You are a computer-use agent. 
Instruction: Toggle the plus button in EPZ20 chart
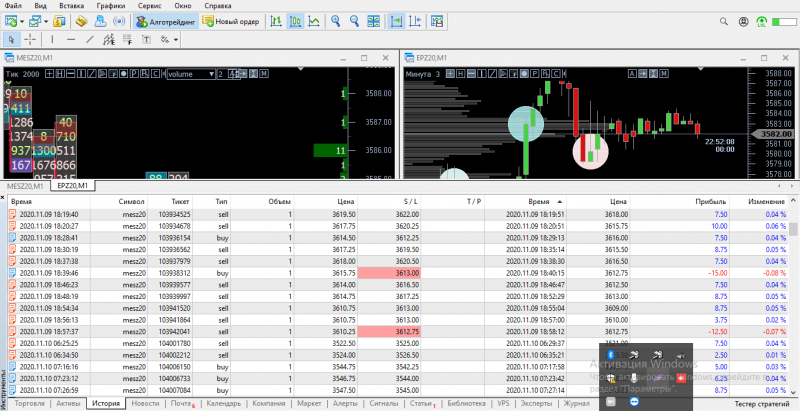[449, 73]
